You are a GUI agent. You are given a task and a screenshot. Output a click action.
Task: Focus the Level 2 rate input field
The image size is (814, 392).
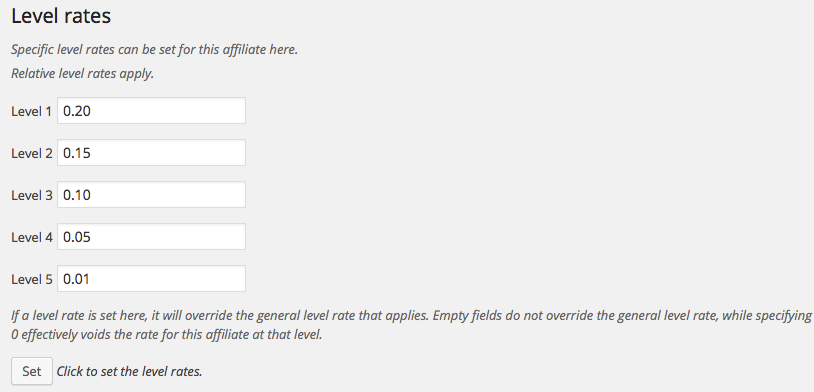click(151, 153)
